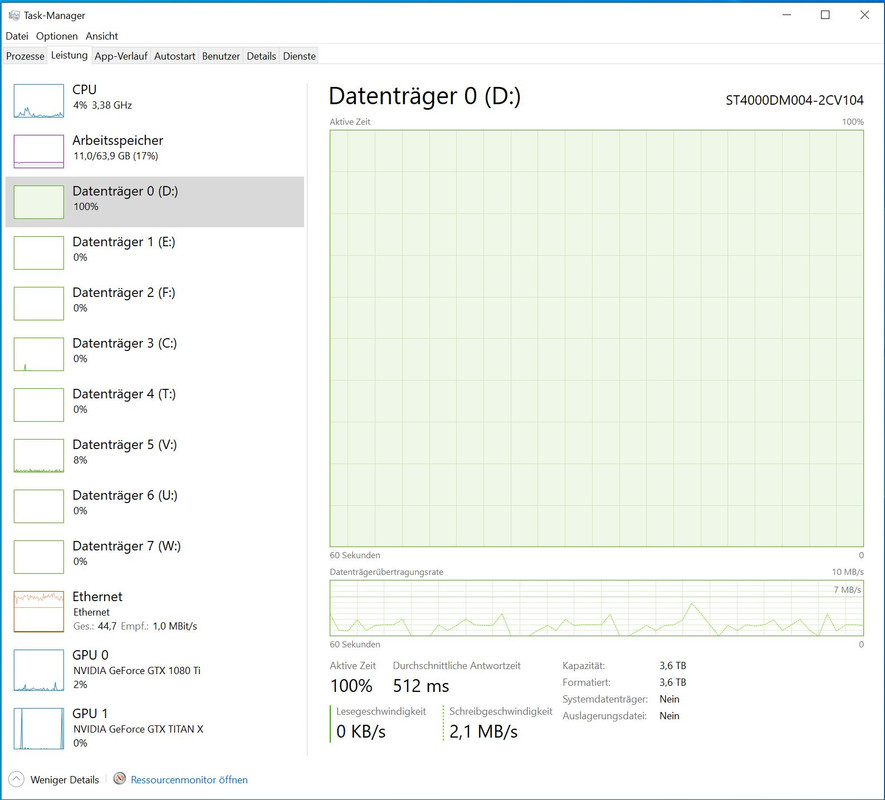Select Datenträger 0 (D:) thumbnail
885x800 pixels.
pyautogui.click(x=39, y=202)
